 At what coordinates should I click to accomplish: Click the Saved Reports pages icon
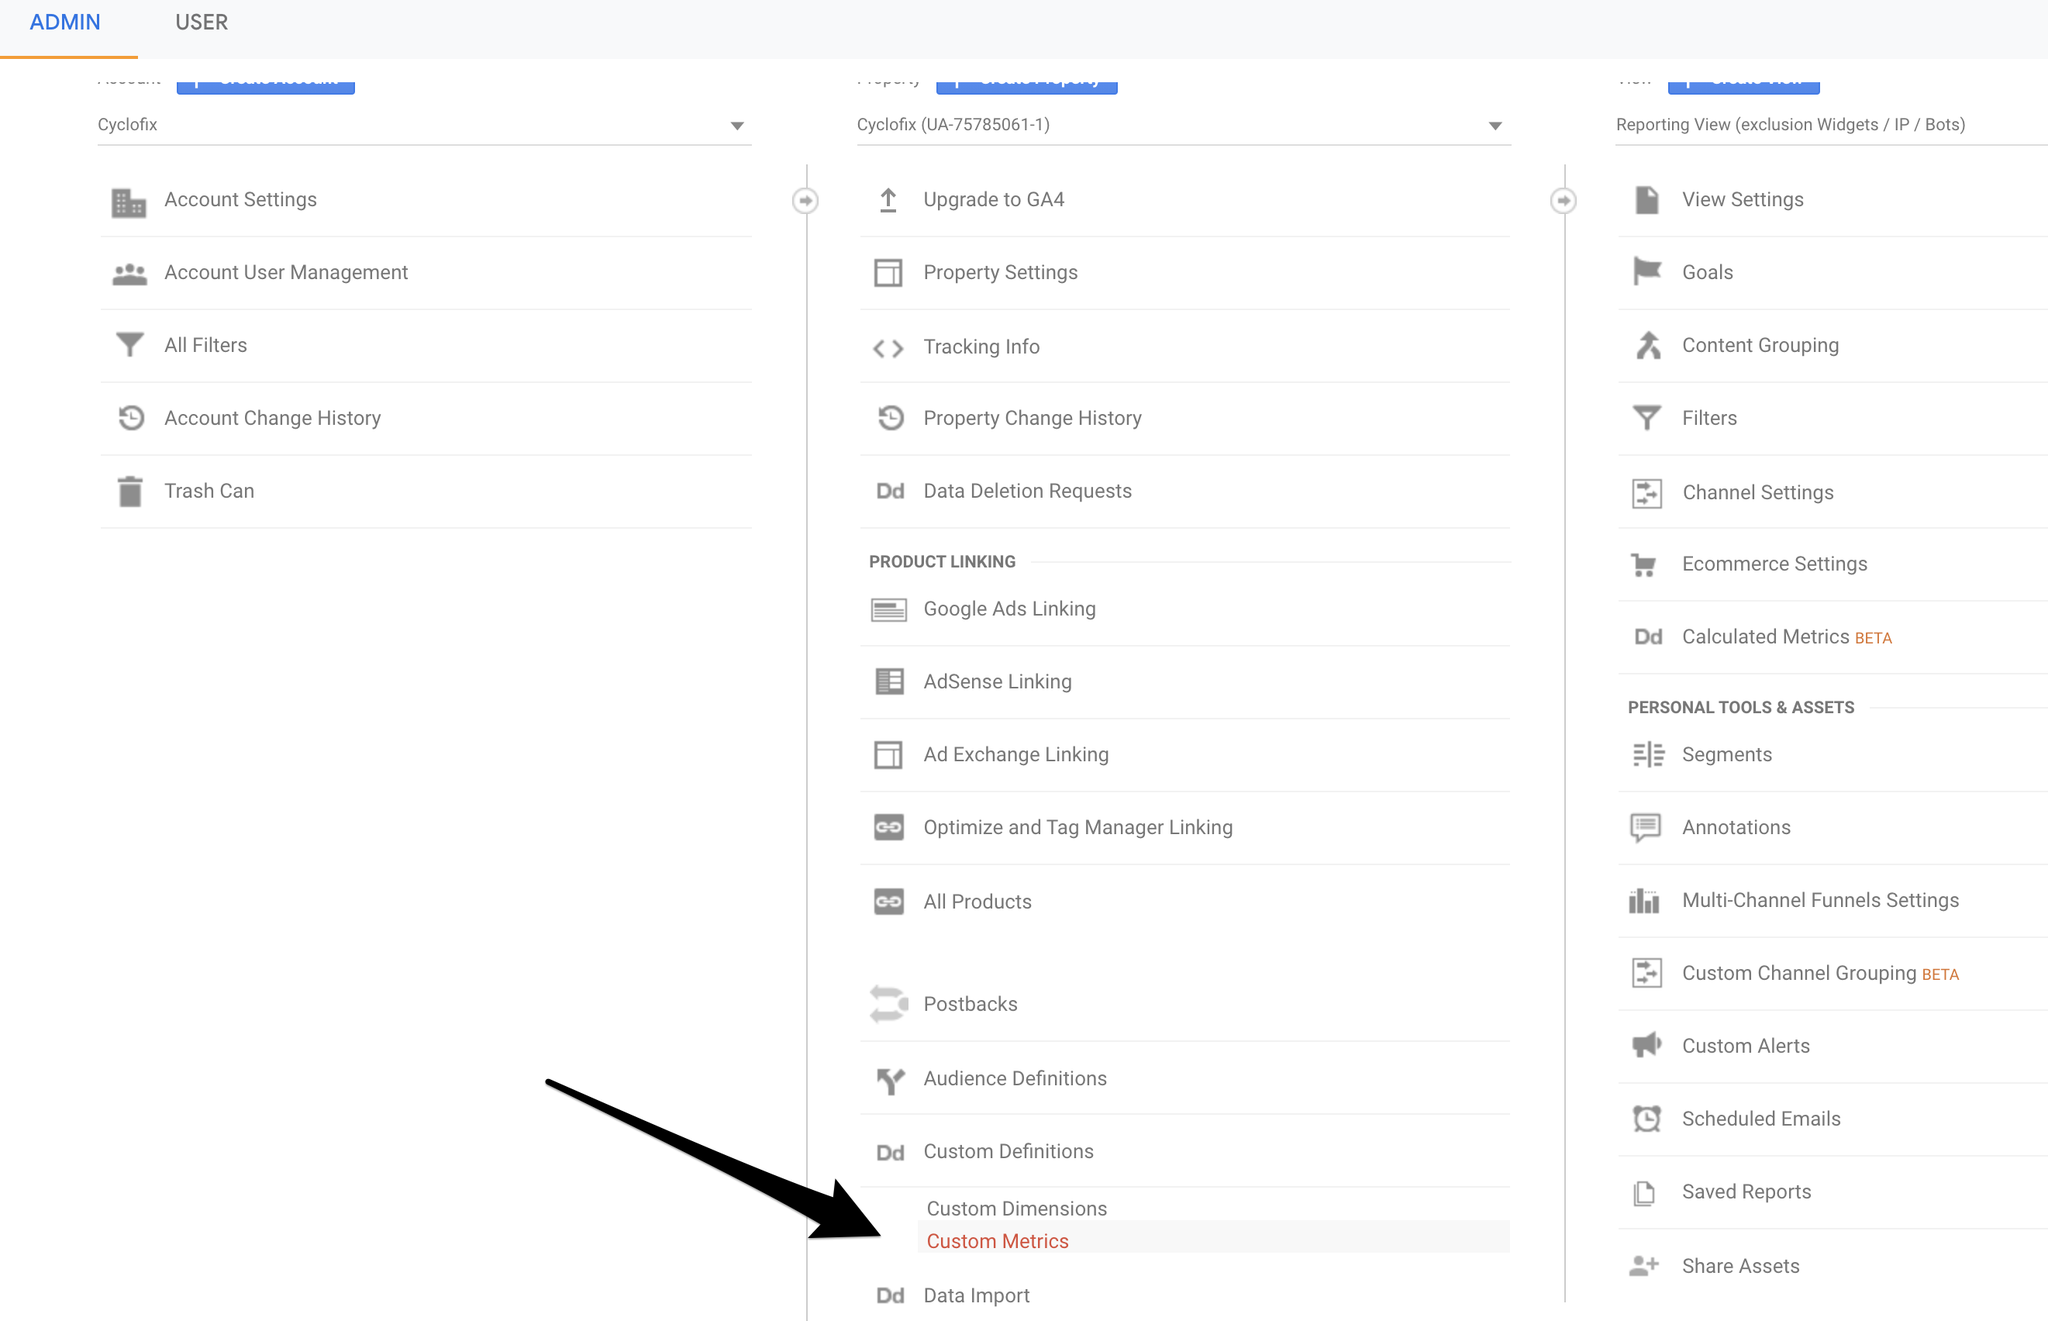1645,1192
